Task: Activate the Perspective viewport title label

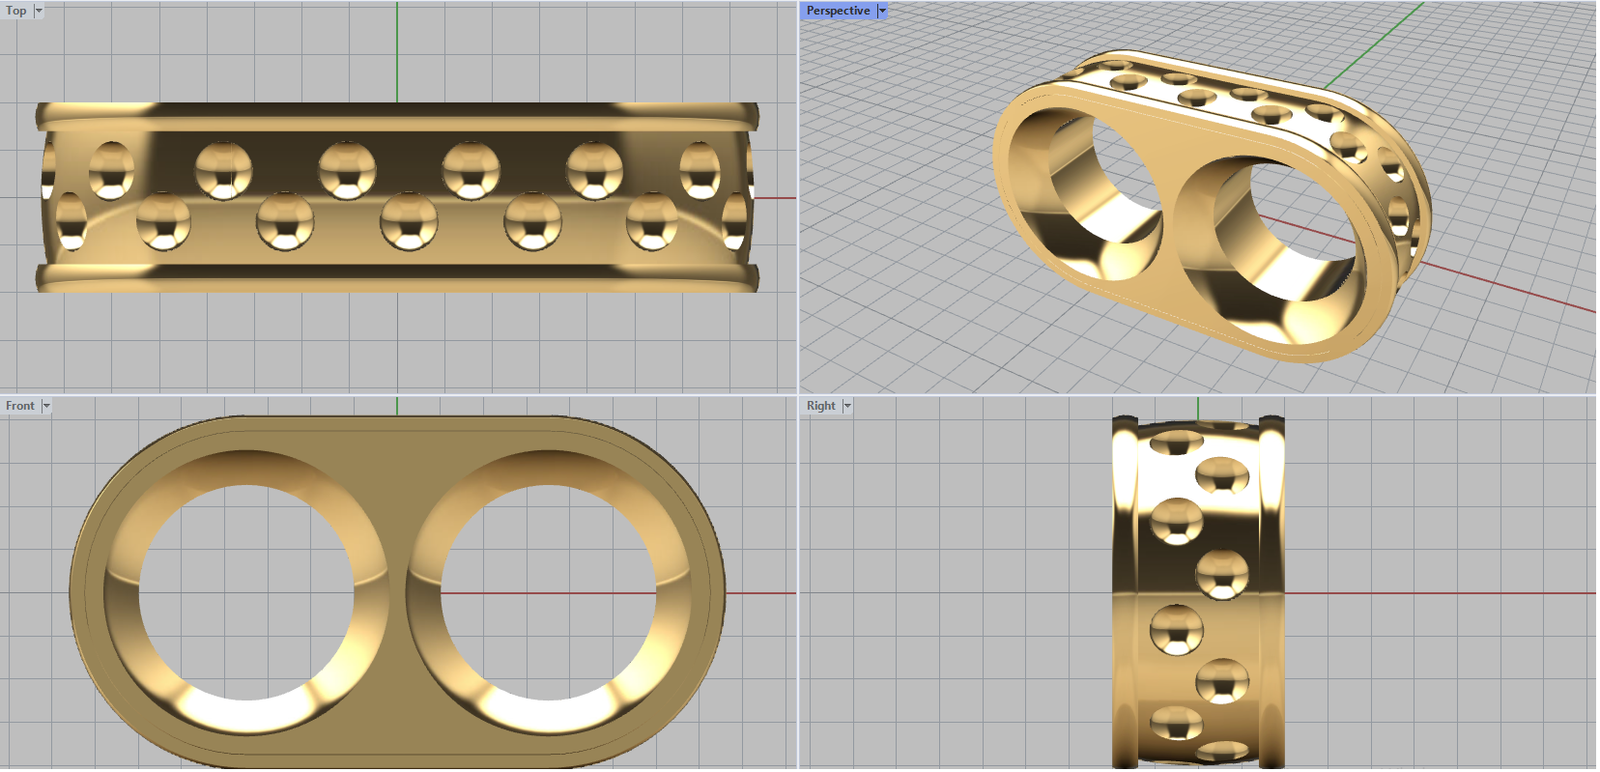Action: (x=838, y=11)
